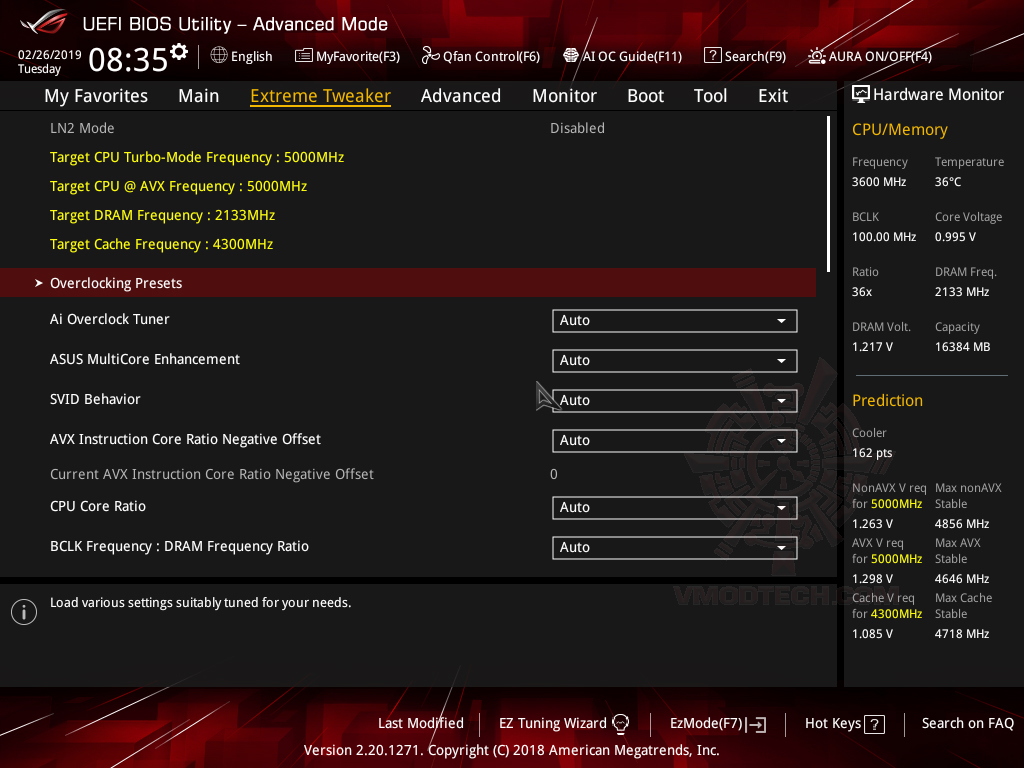Click the SVID Behavior label

(x=95, y=399)
